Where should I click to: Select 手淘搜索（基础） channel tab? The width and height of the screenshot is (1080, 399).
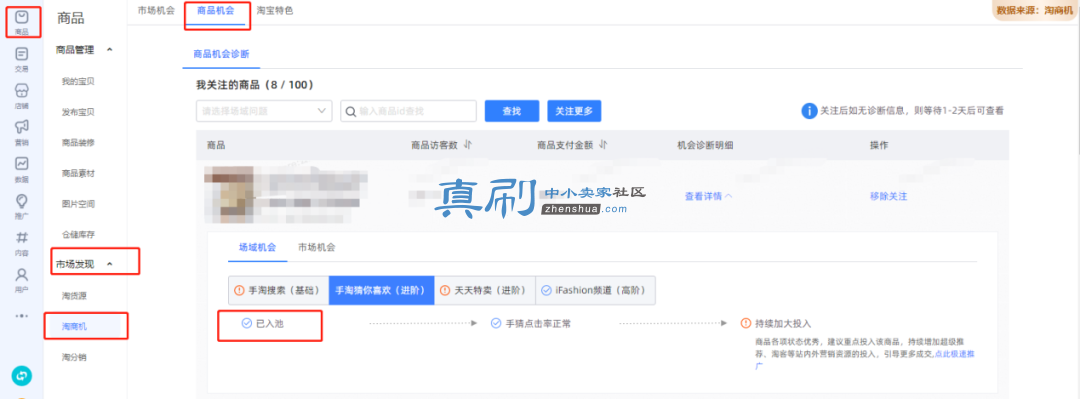click(278, 290)
